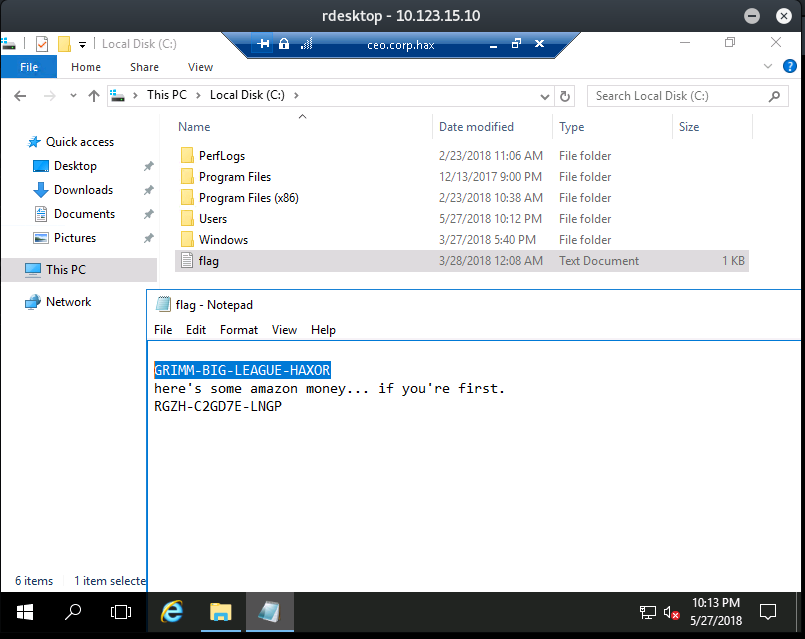Sort files by the Date modified column

click(x=476, y=127)
